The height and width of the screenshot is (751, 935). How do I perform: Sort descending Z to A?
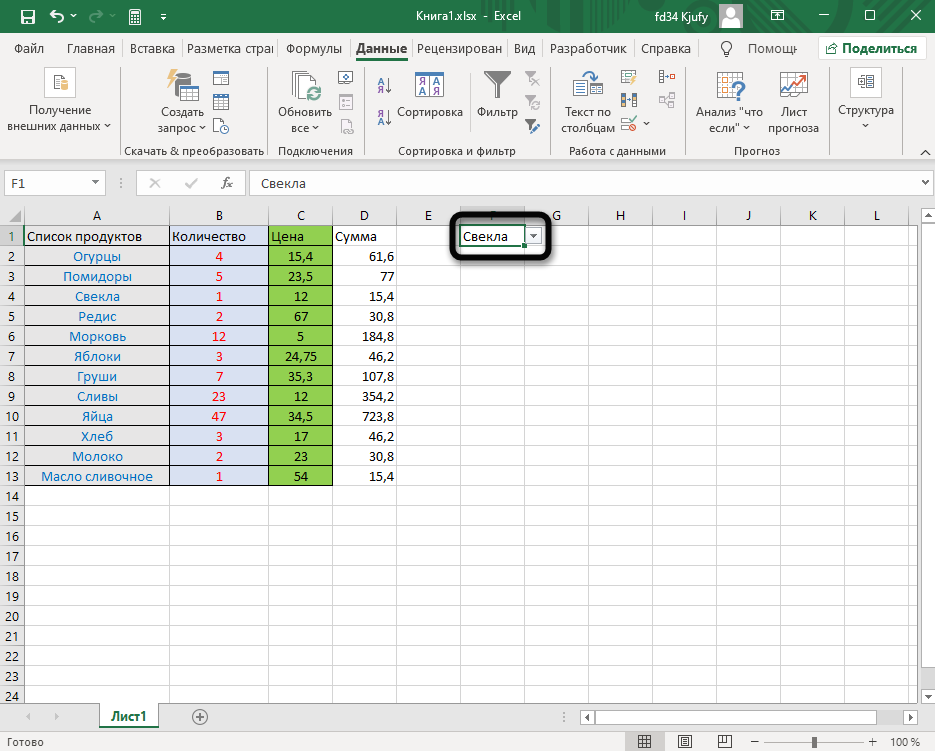383,113
